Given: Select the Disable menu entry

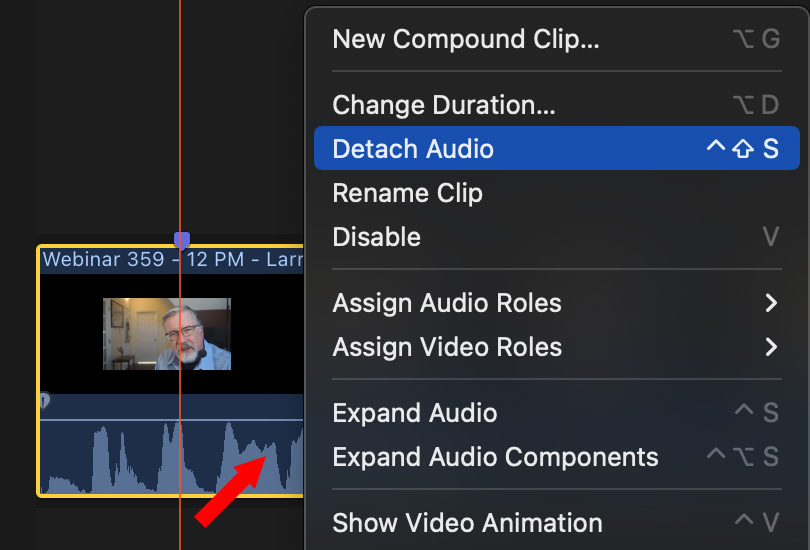Looking at the screenshot, I should click(x=376, y=237).
